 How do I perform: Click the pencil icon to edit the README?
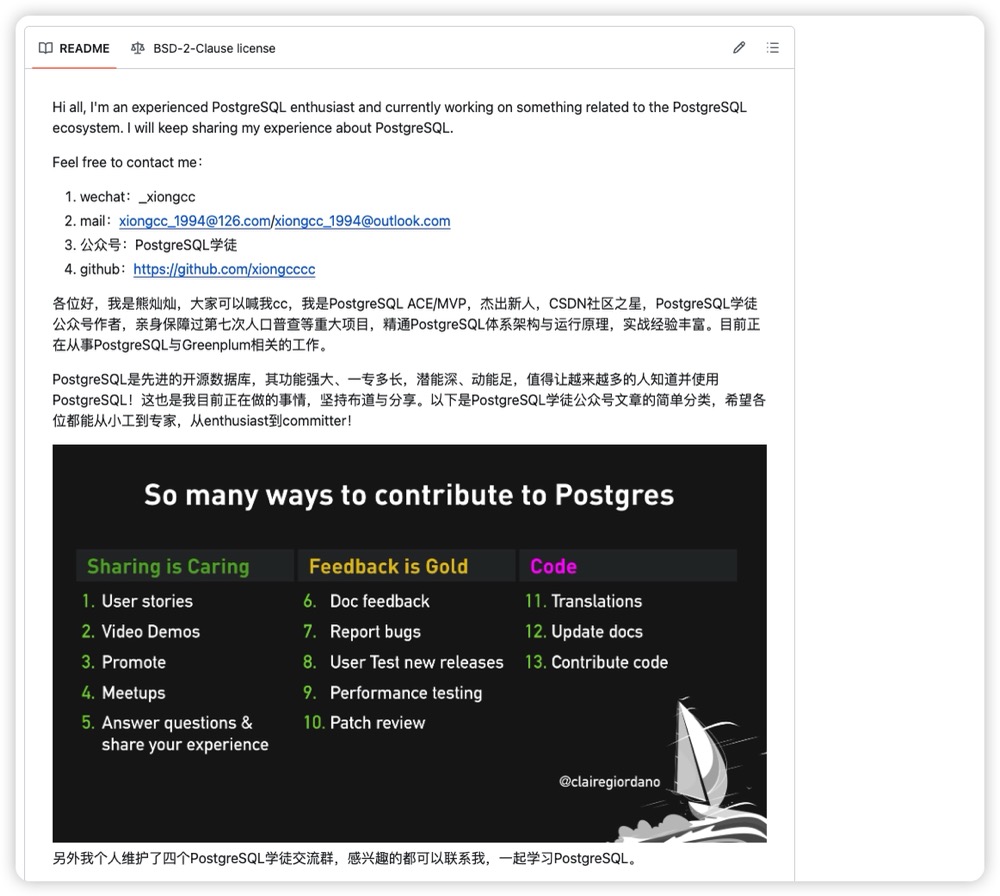(739, 48)
